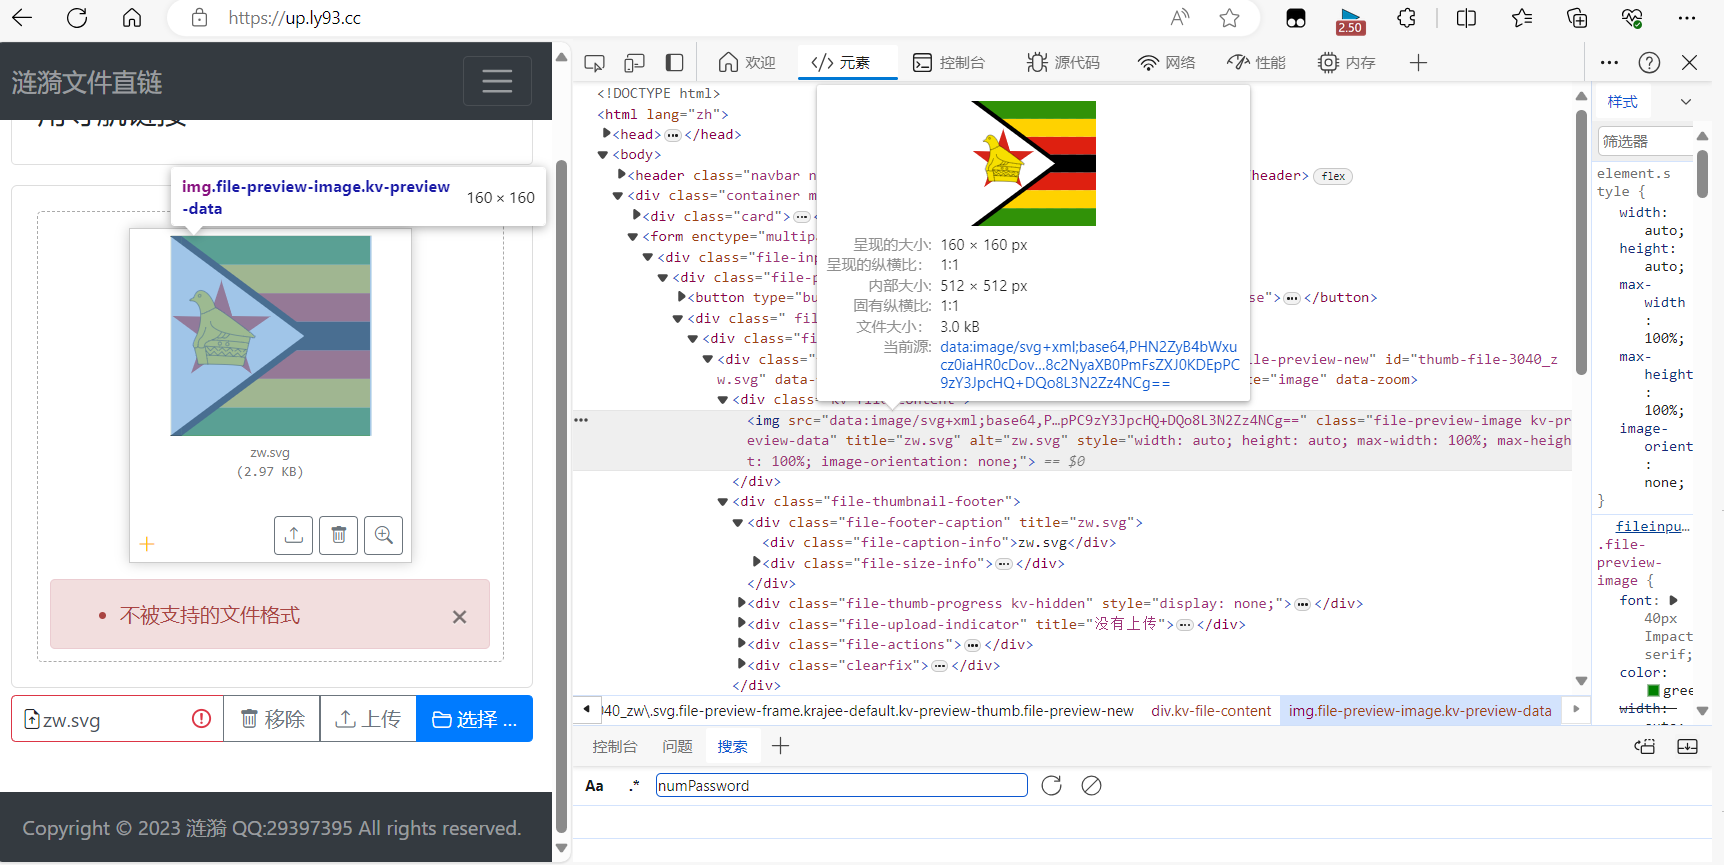Open favorites list icon
1724x865 pixels.
(1522, 18)
